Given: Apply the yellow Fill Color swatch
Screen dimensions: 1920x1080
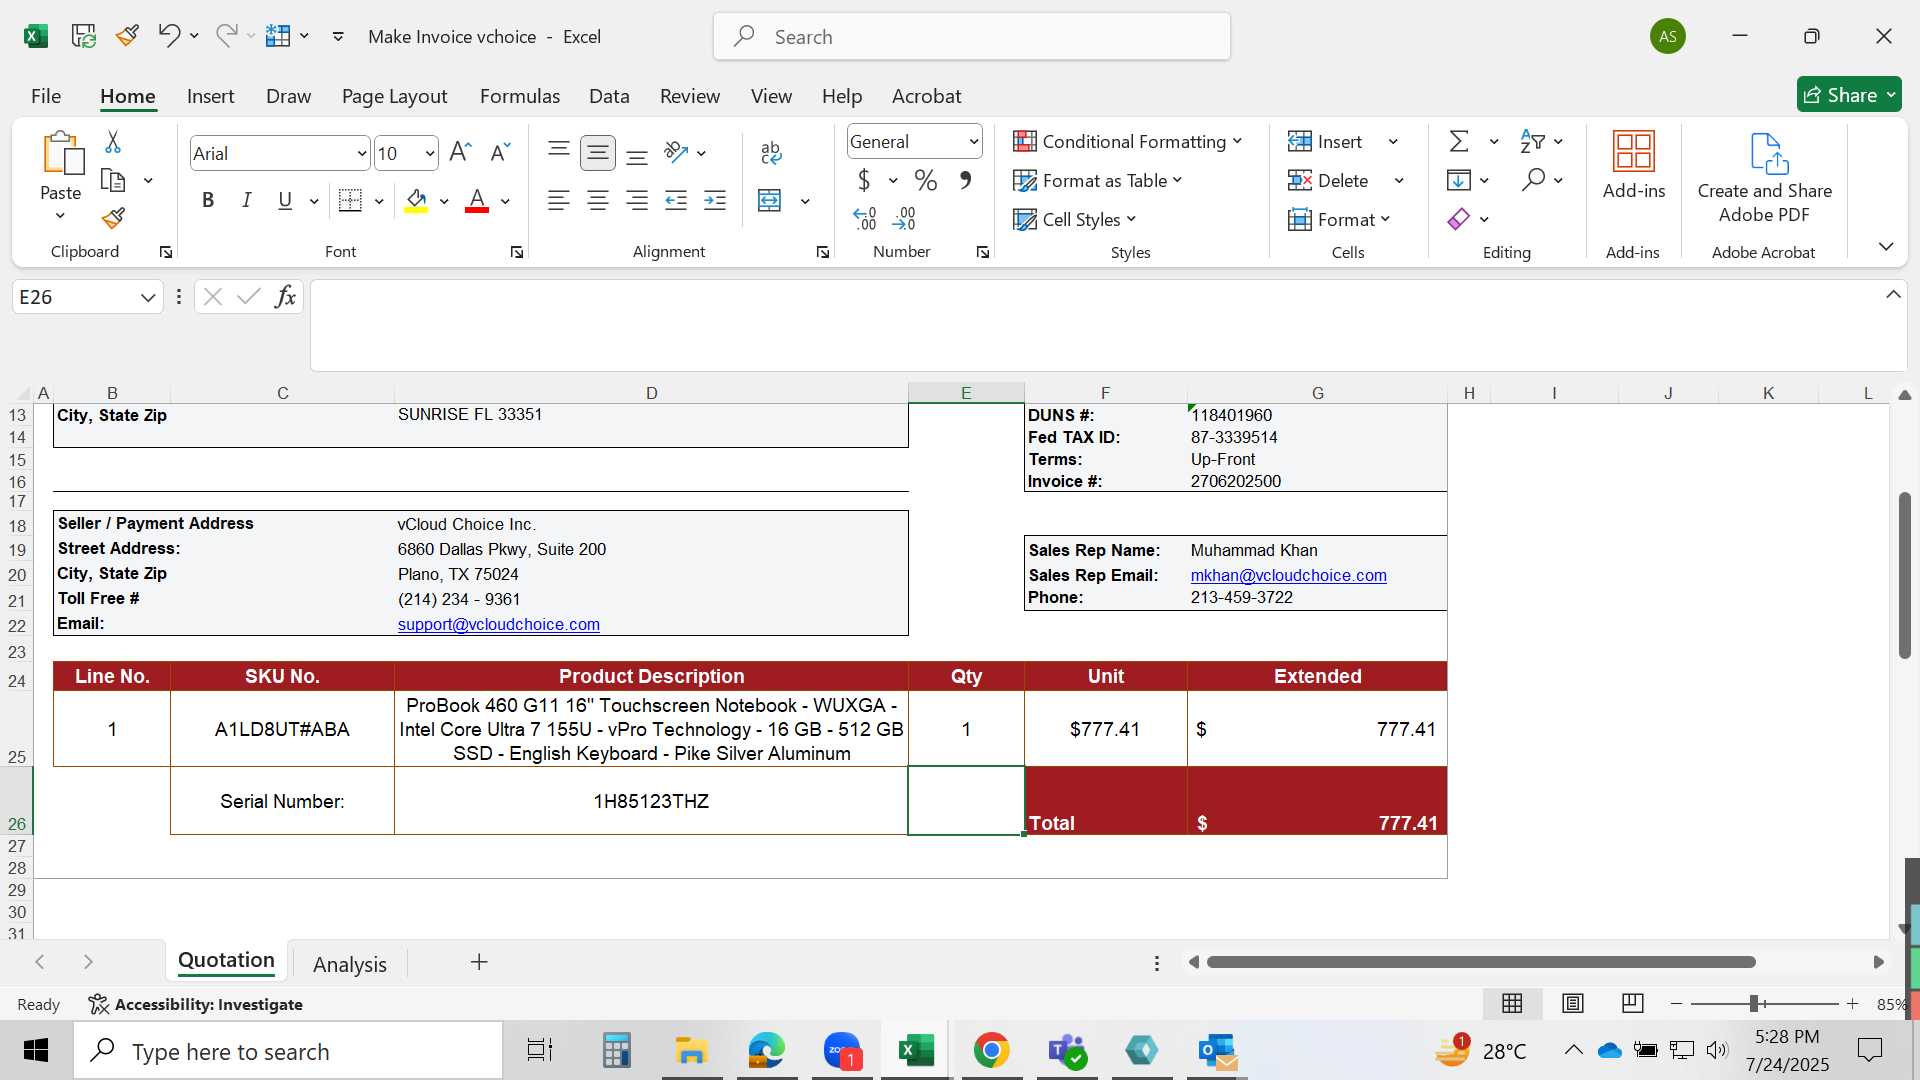Looking at the screenshot, I should (417, 201).
